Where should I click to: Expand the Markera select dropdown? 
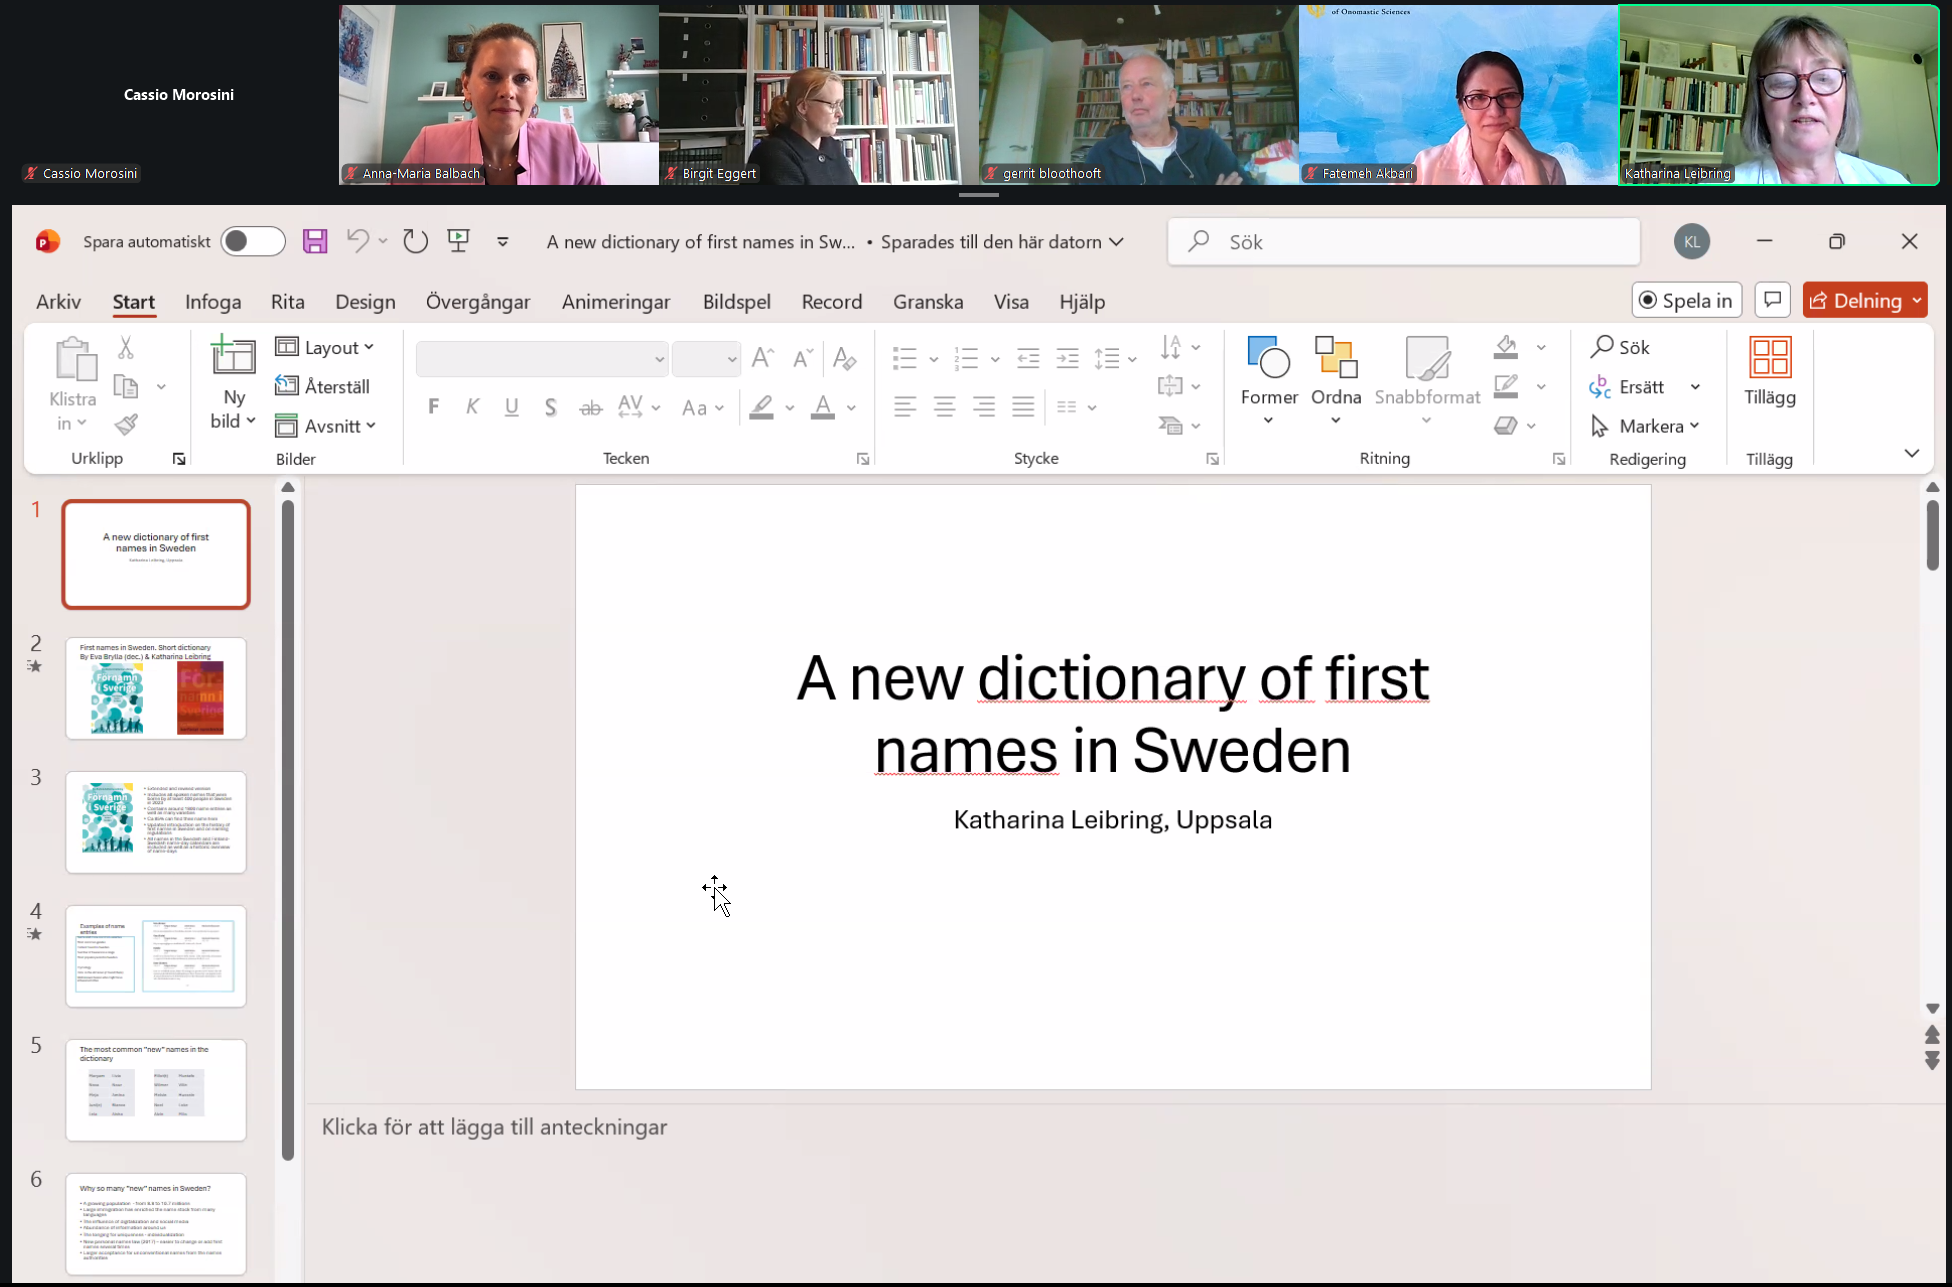click(x=1645, y=426)
